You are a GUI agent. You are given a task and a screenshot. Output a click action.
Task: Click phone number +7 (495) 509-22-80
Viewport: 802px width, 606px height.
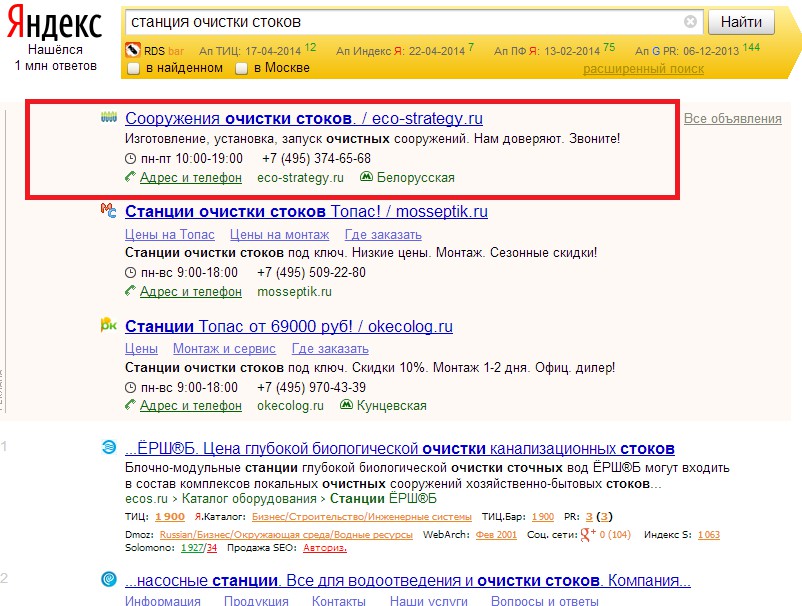(x=311, y=273)
